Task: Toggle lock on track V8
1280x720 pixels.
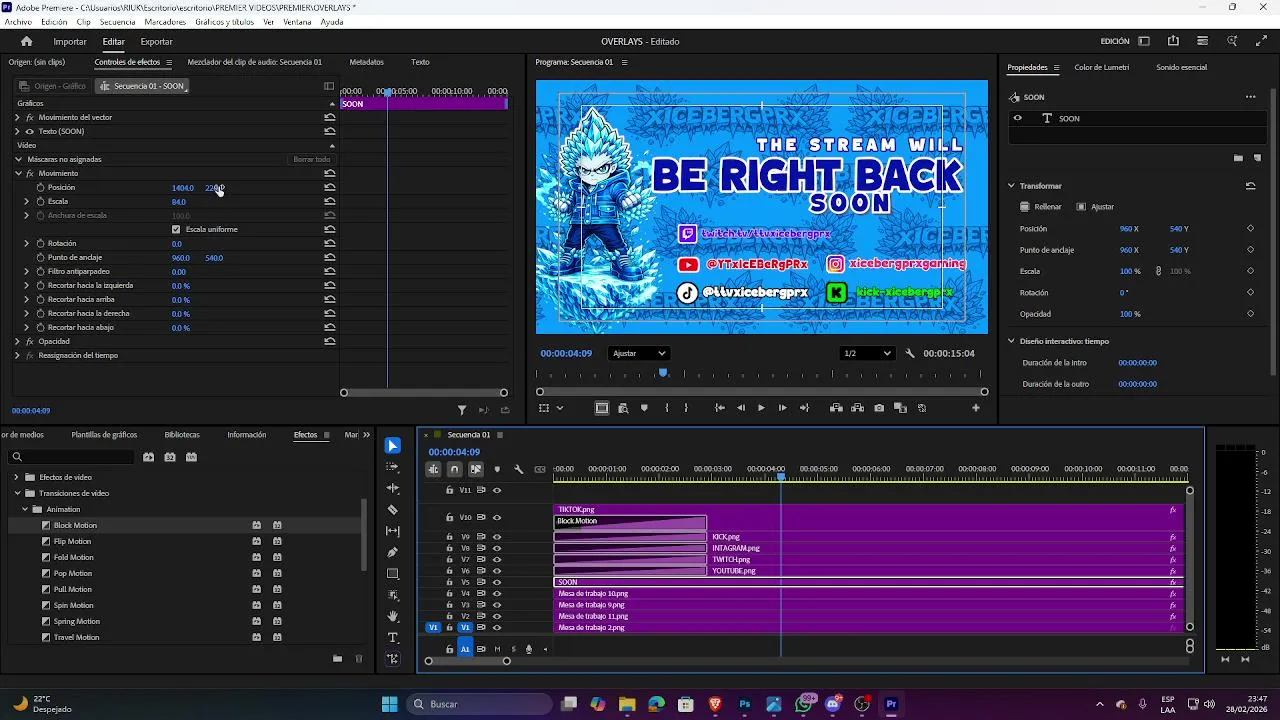Action: 450,548
